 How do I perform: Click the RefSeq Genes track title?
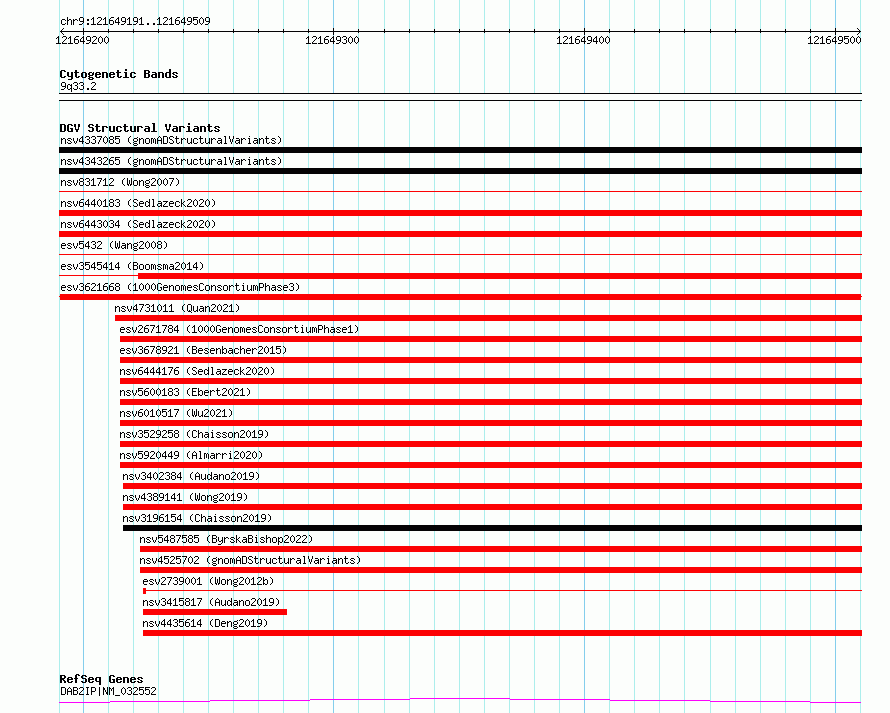[x=101, y=680]
